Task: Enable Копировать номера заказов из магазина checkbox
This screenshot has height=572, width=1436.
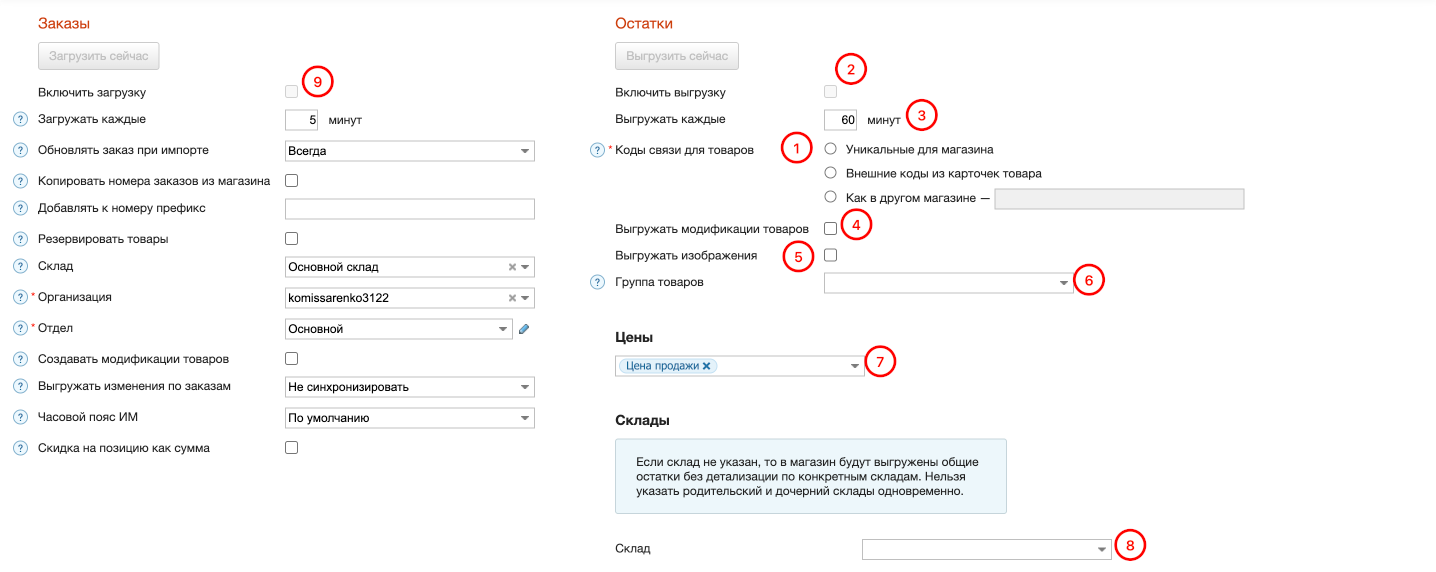Action: pos(292,181)
